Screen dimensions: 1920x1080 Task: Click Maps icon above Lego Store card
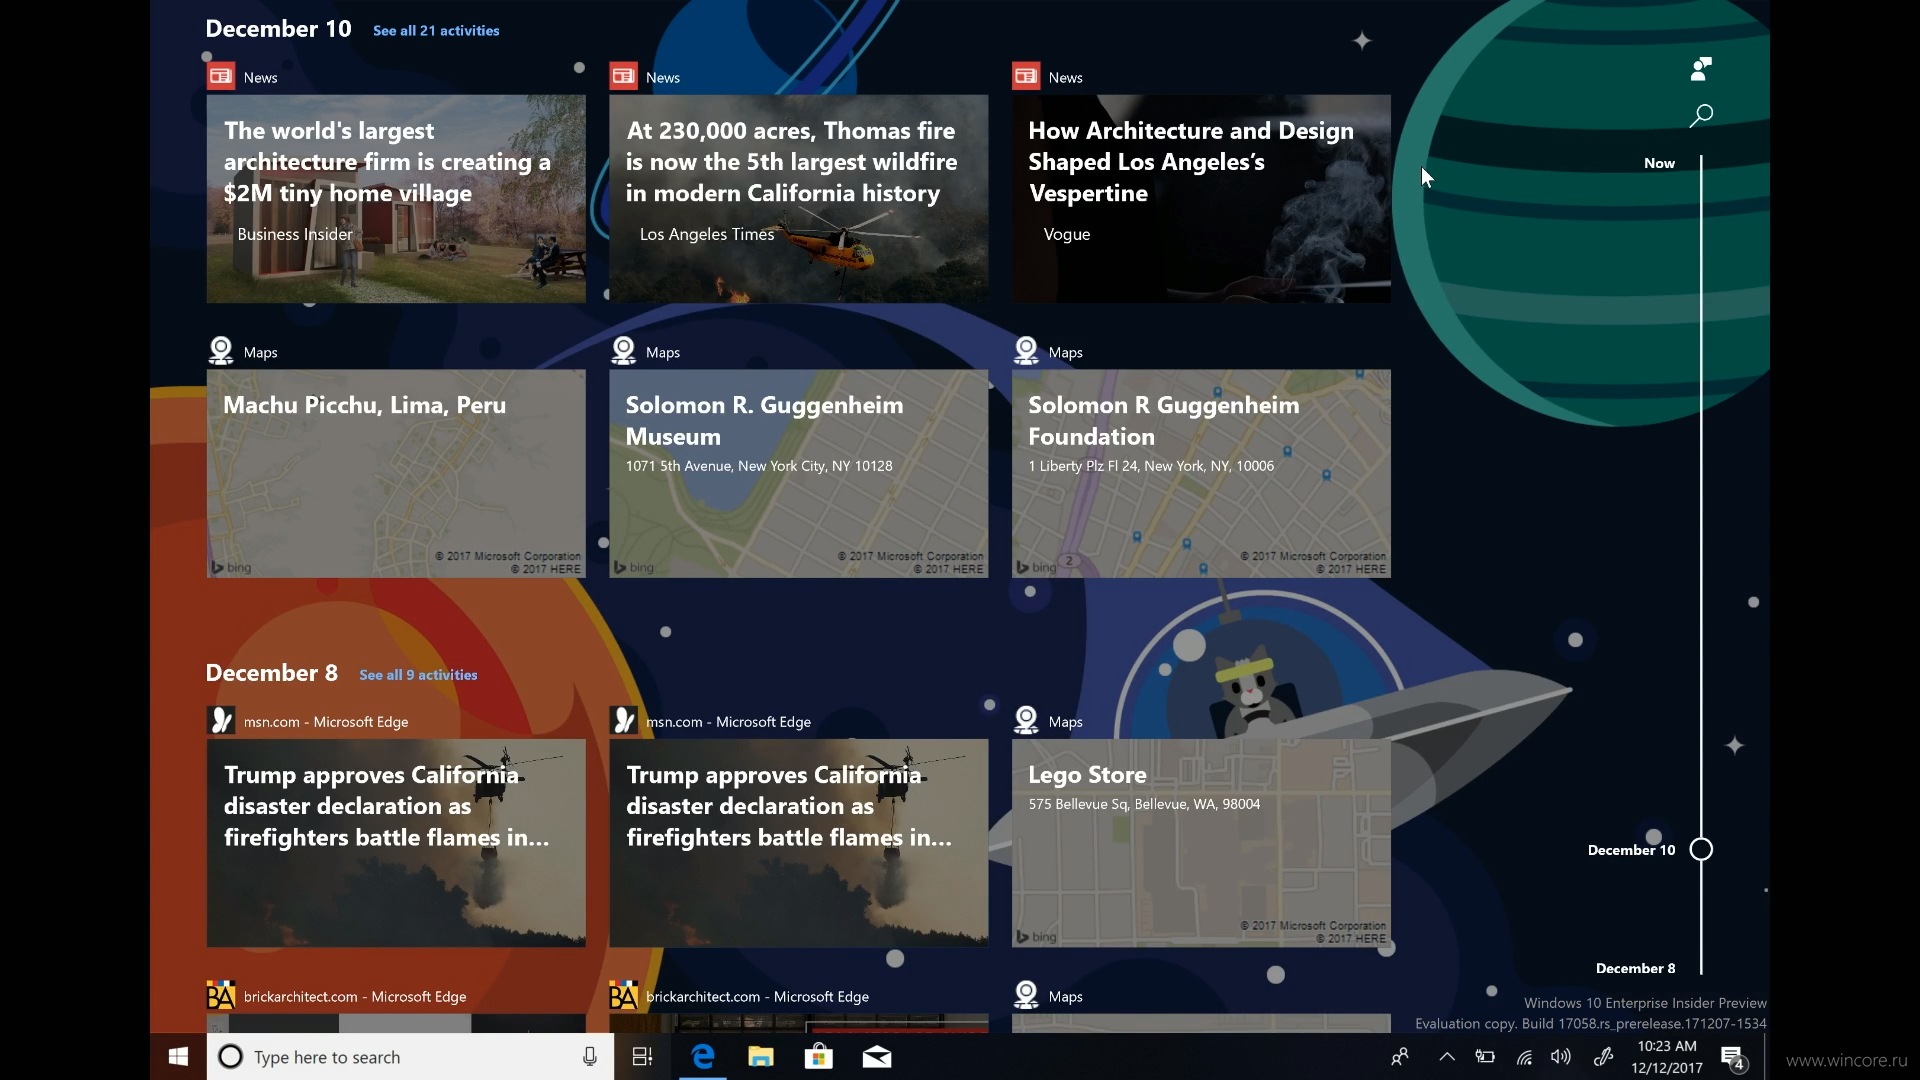point(1026,720)
